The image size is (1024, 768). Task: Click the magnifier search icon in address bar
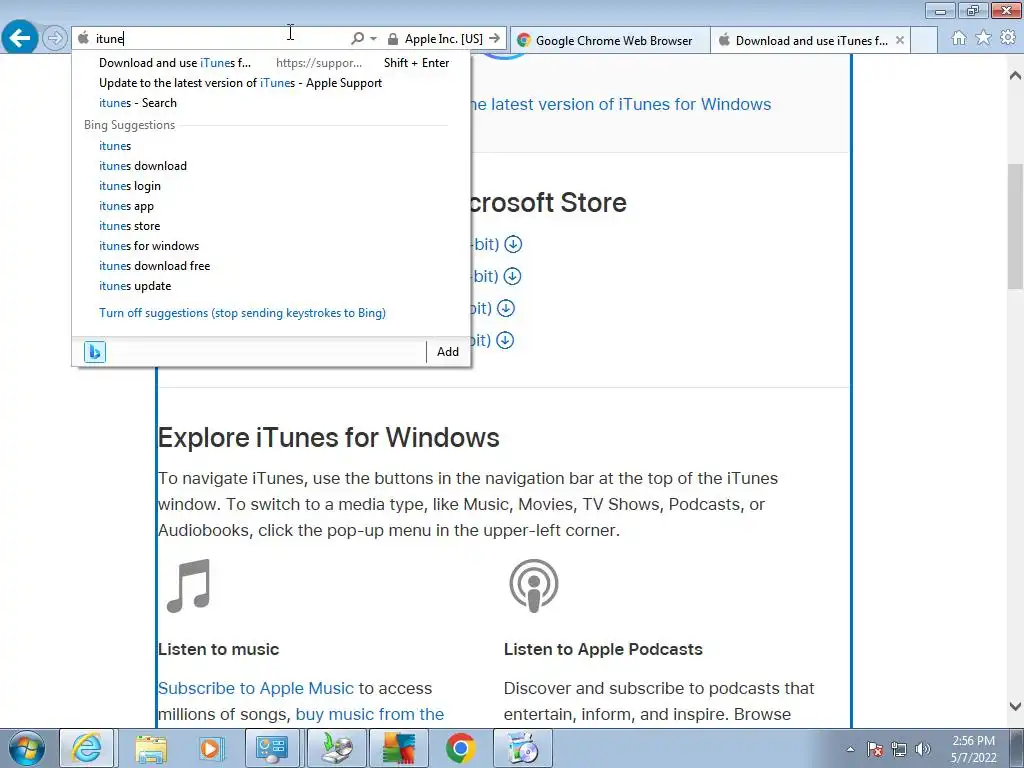coord(357,39)
